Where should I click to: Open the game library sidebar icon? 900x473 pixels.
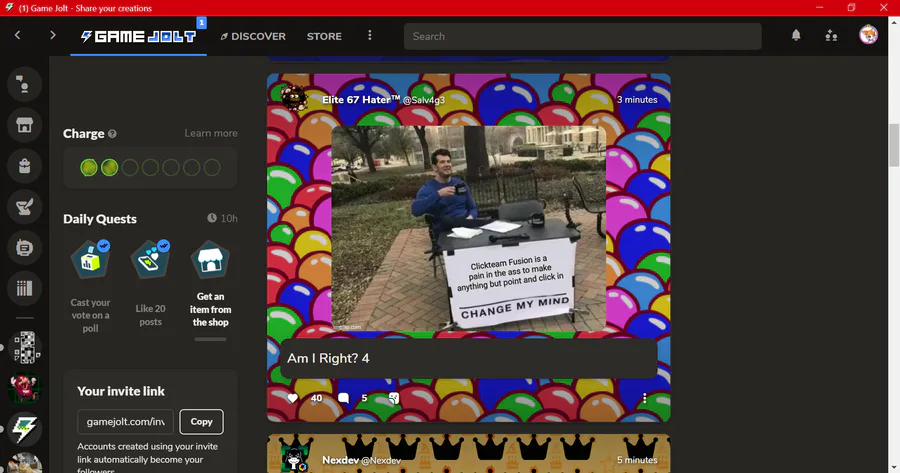24,288
